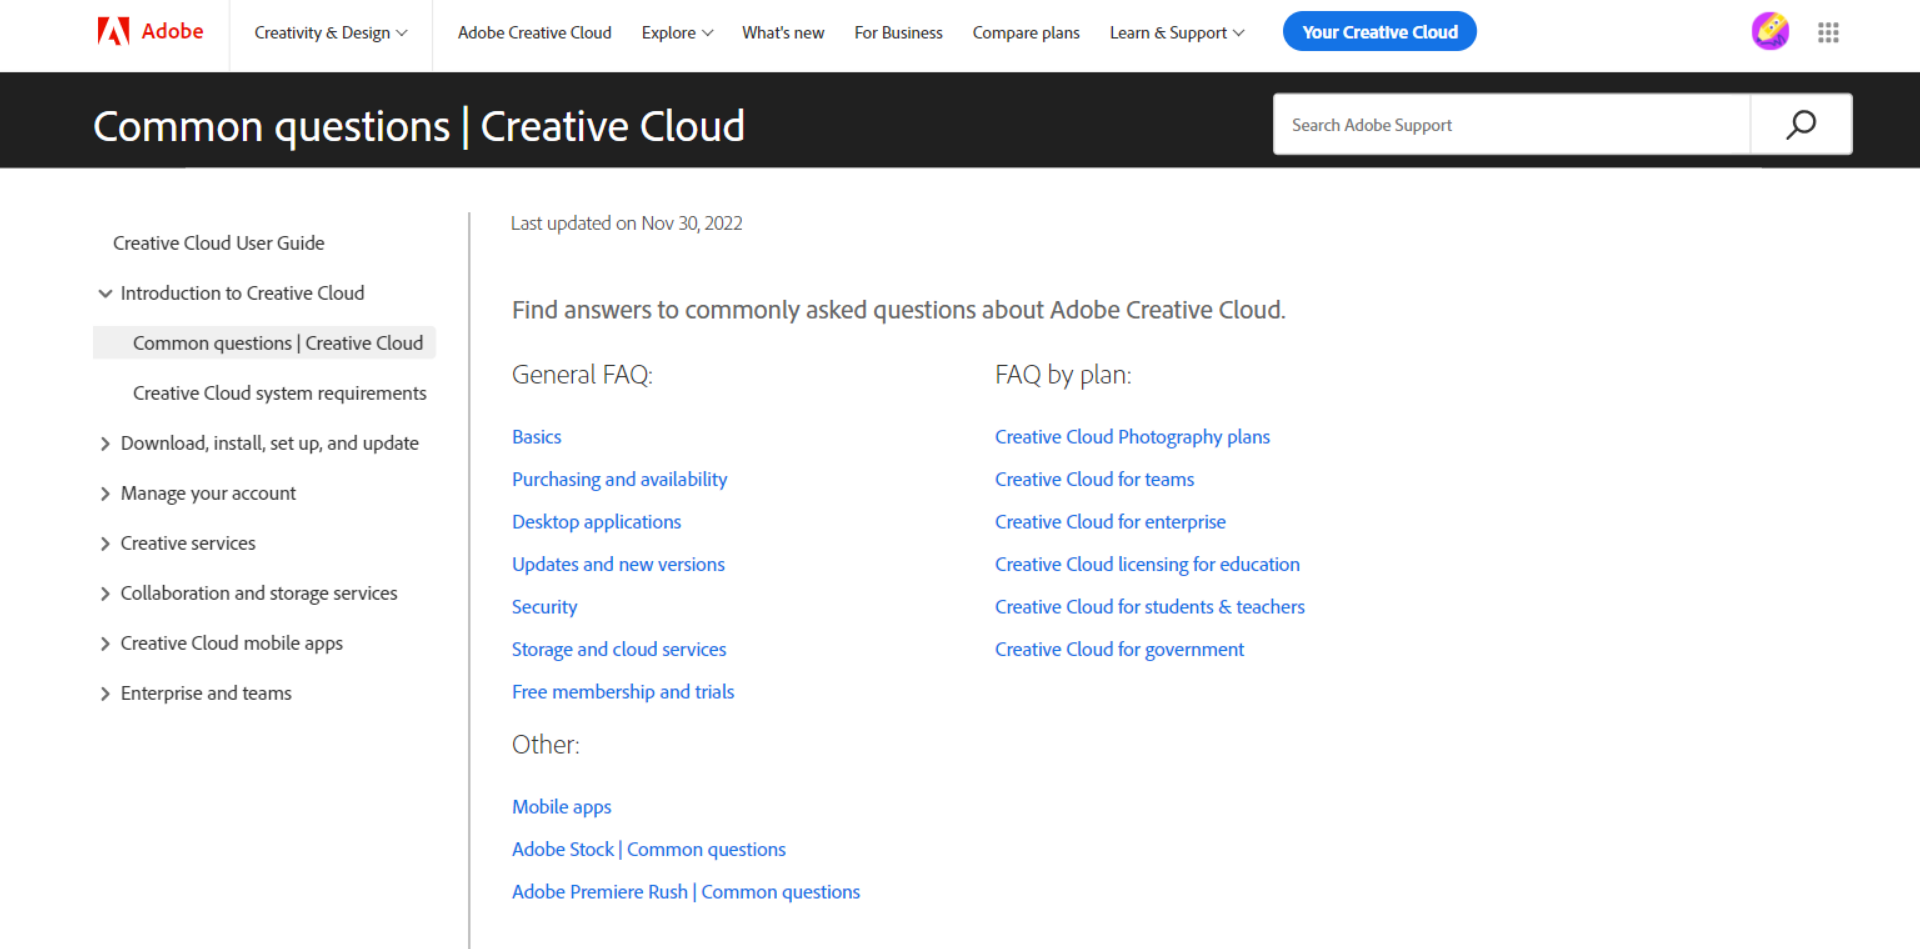
Task: Open Creative Cloud system requirements sidebar item
Action: click(x=279, y=393)
